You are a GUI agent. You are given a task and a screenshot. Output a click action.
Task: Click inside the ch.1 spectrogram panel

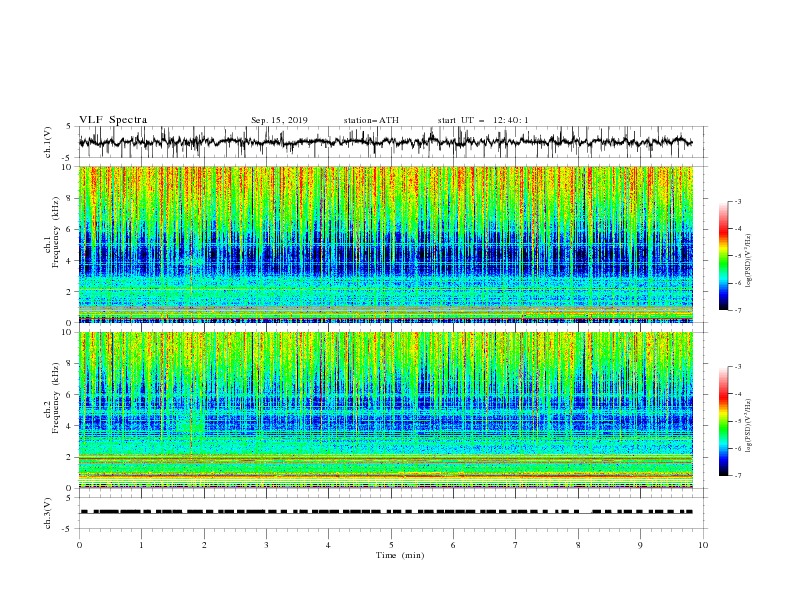386,244
